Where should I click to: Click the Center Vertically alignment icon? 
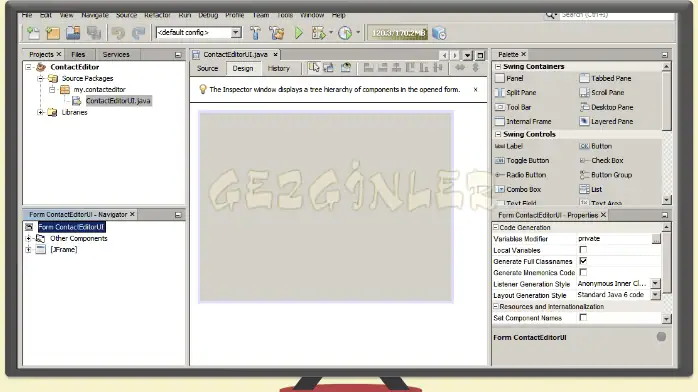point(438,68)
